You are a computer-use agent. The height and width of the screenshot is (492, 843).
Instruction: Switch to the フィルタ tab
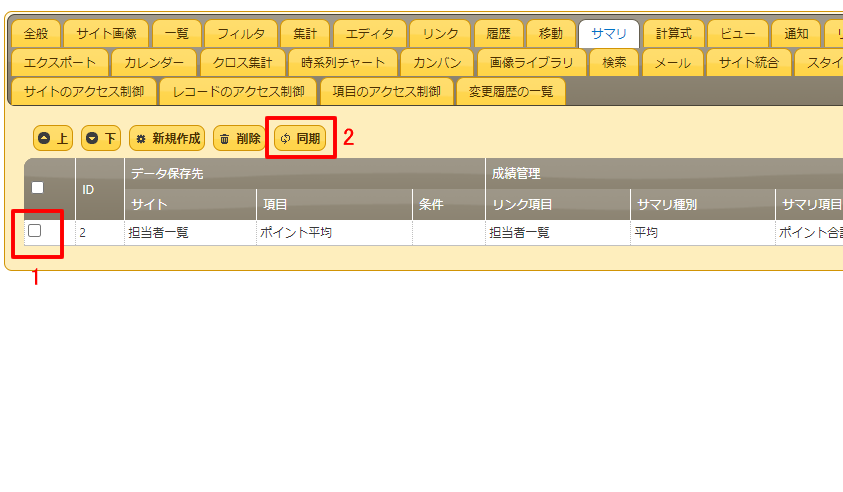[x=241, y=34]
